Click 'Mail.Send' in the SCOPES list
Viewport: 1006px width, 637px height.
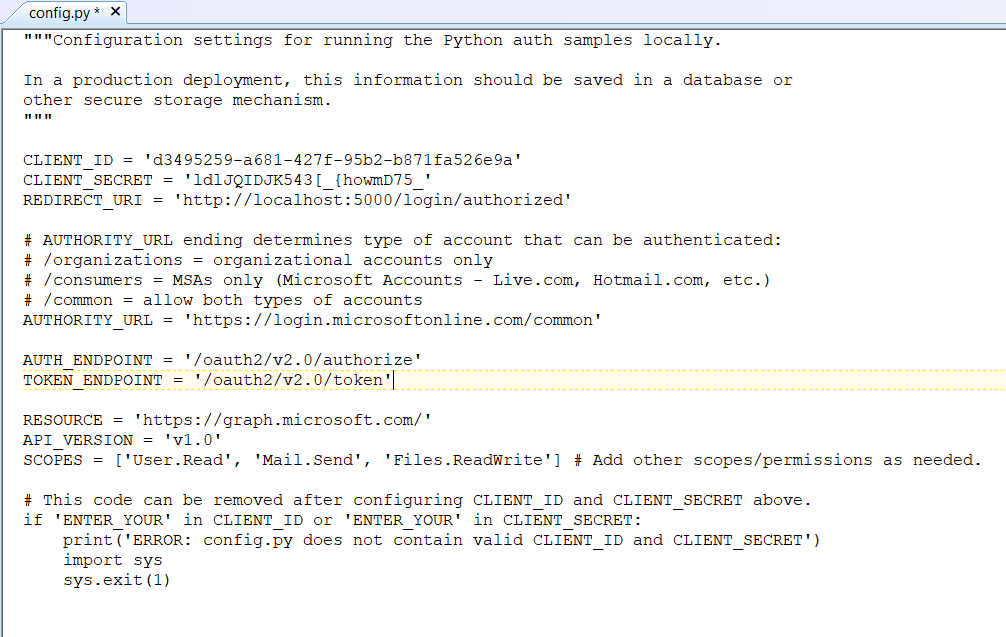coord(298,460)
